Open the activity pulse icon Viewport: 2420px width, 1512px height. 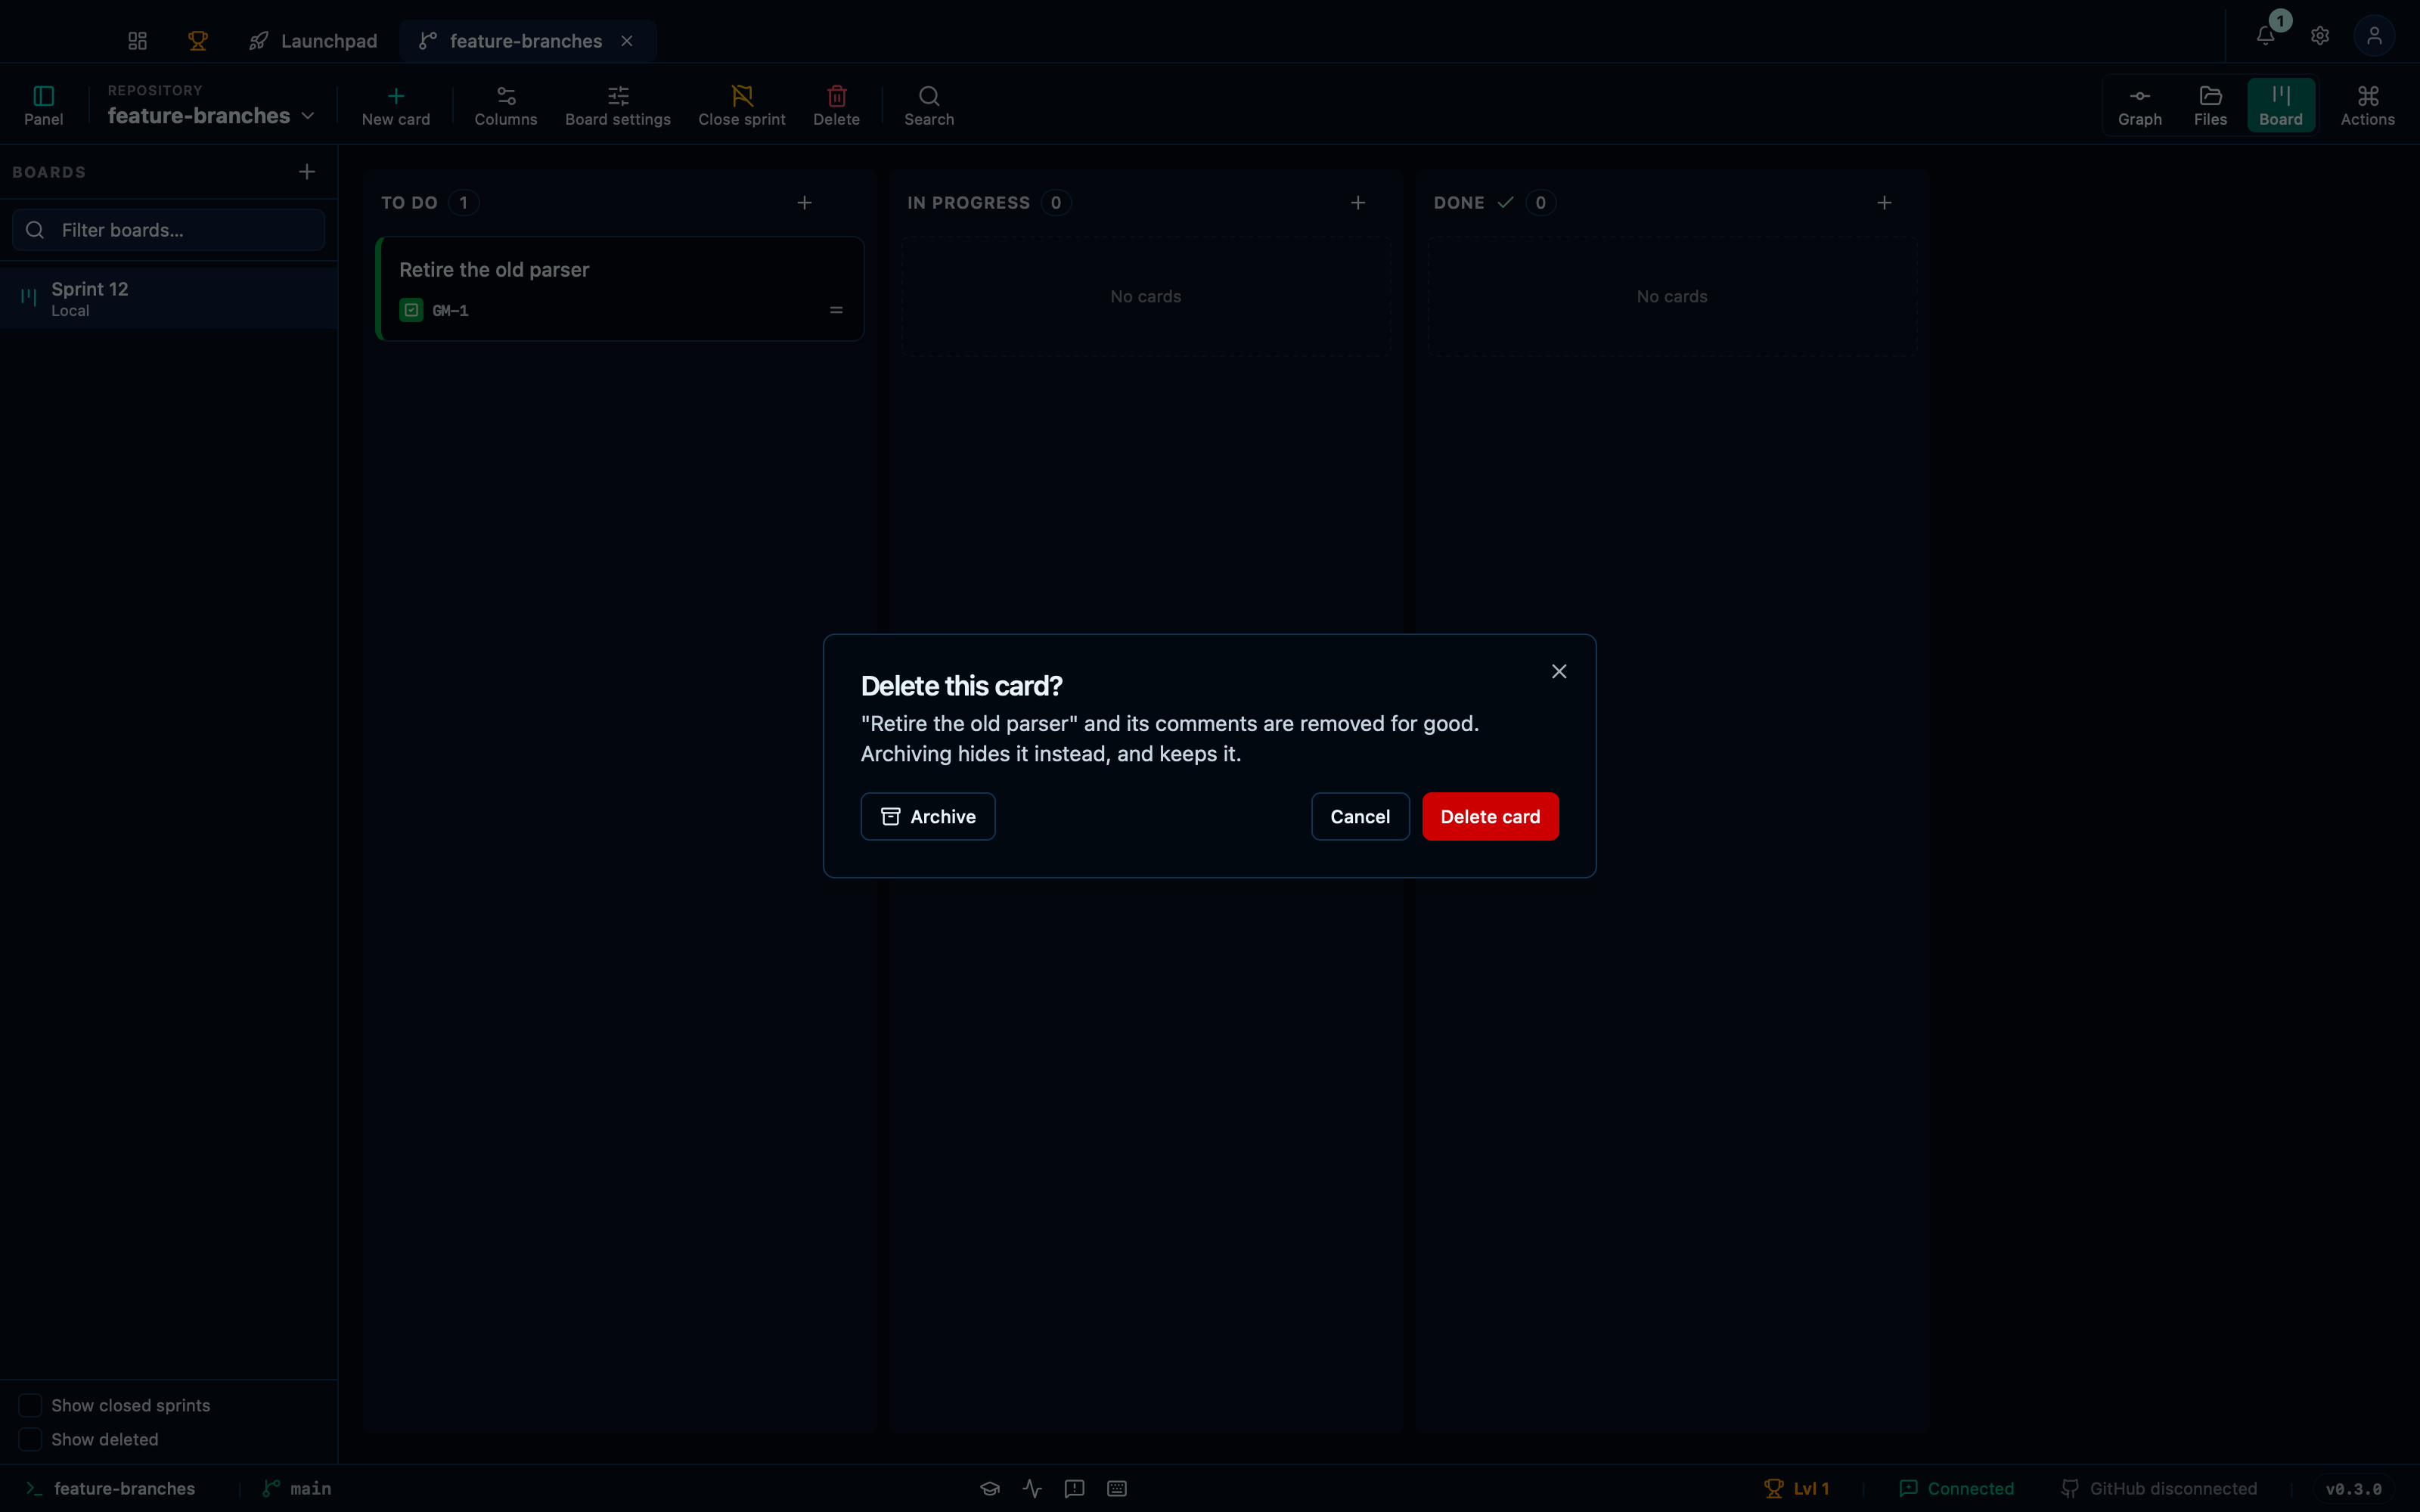coord(1032,1488)
